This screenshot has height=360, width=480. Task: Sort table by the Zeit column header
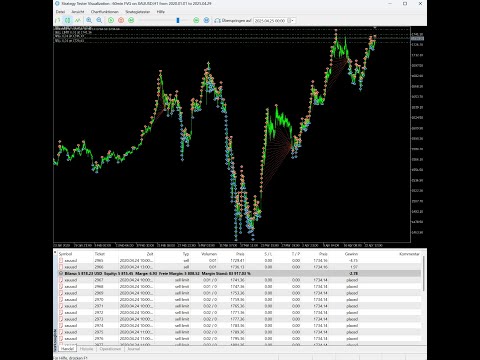150,254
